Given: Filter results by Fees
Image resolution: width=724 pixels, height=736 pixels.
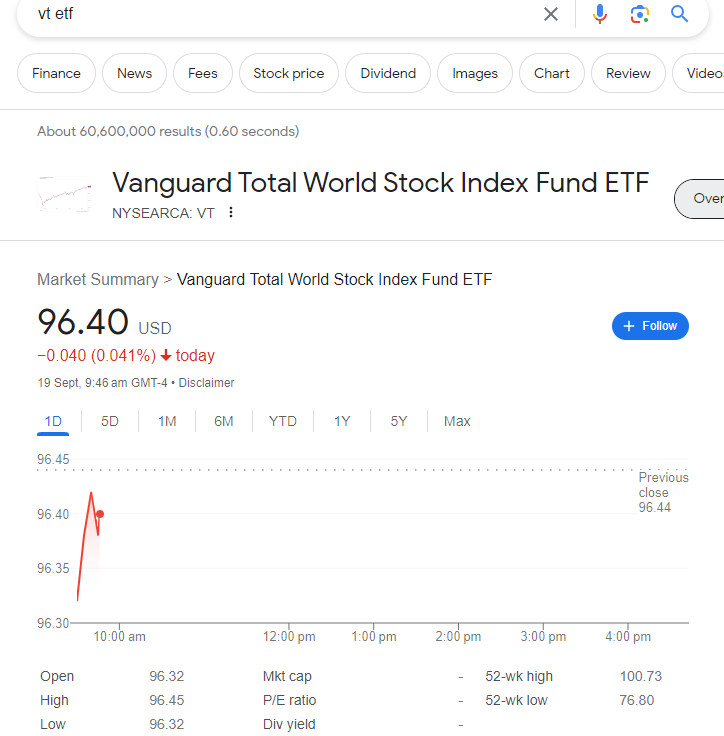Looking at the screenshot, I should (x=203, y=73).
